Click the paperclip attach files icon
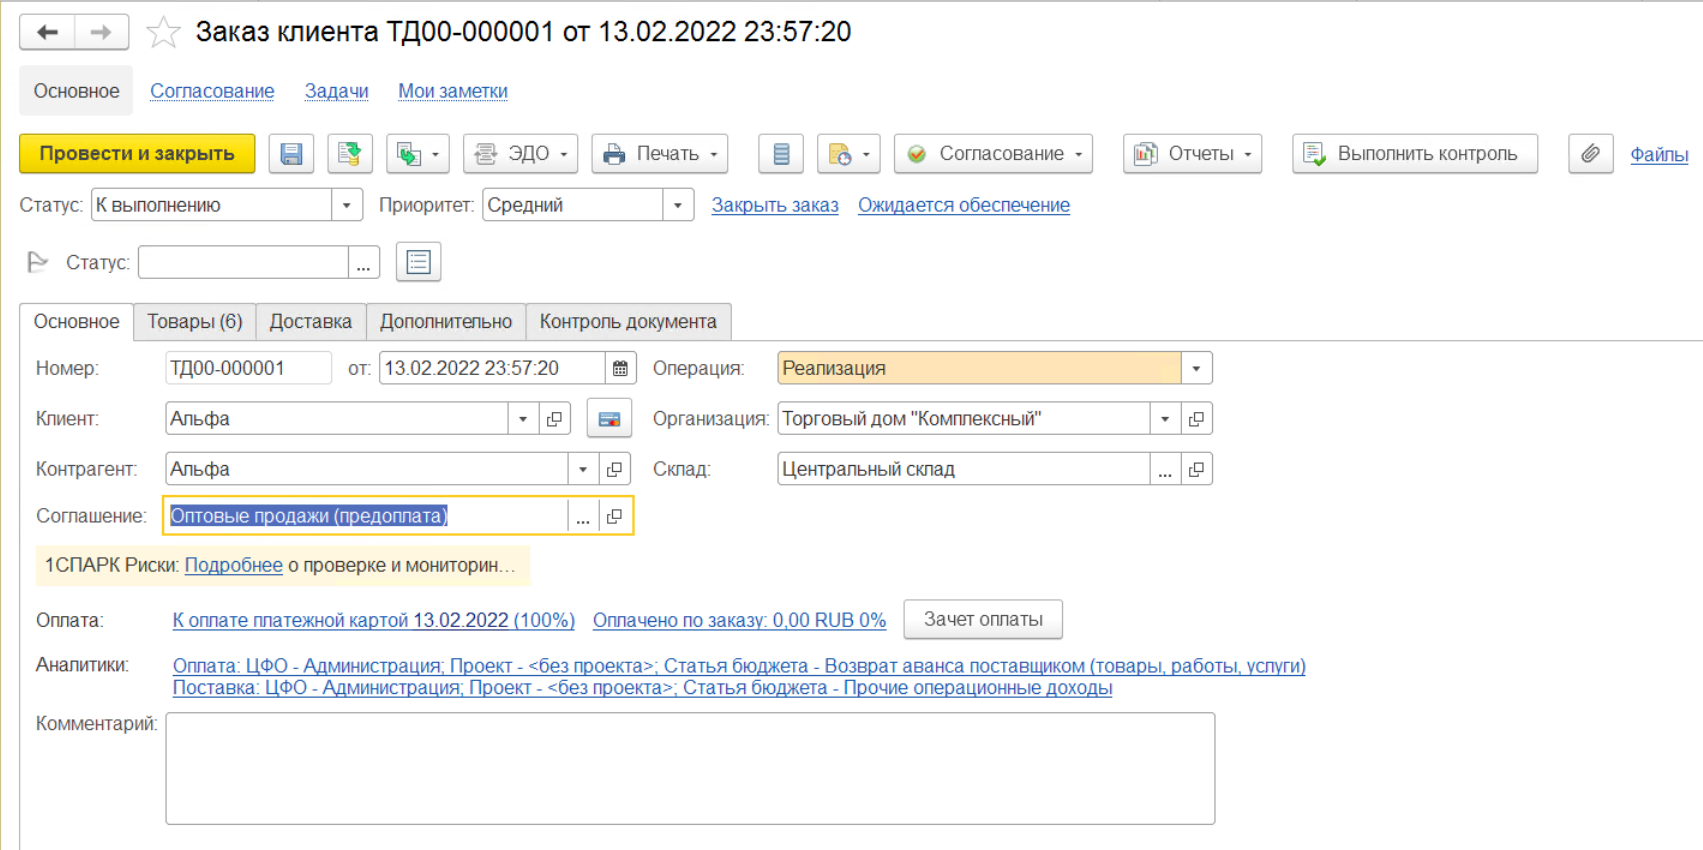Screen dimensions: 1703x850 coord(1590,154)
